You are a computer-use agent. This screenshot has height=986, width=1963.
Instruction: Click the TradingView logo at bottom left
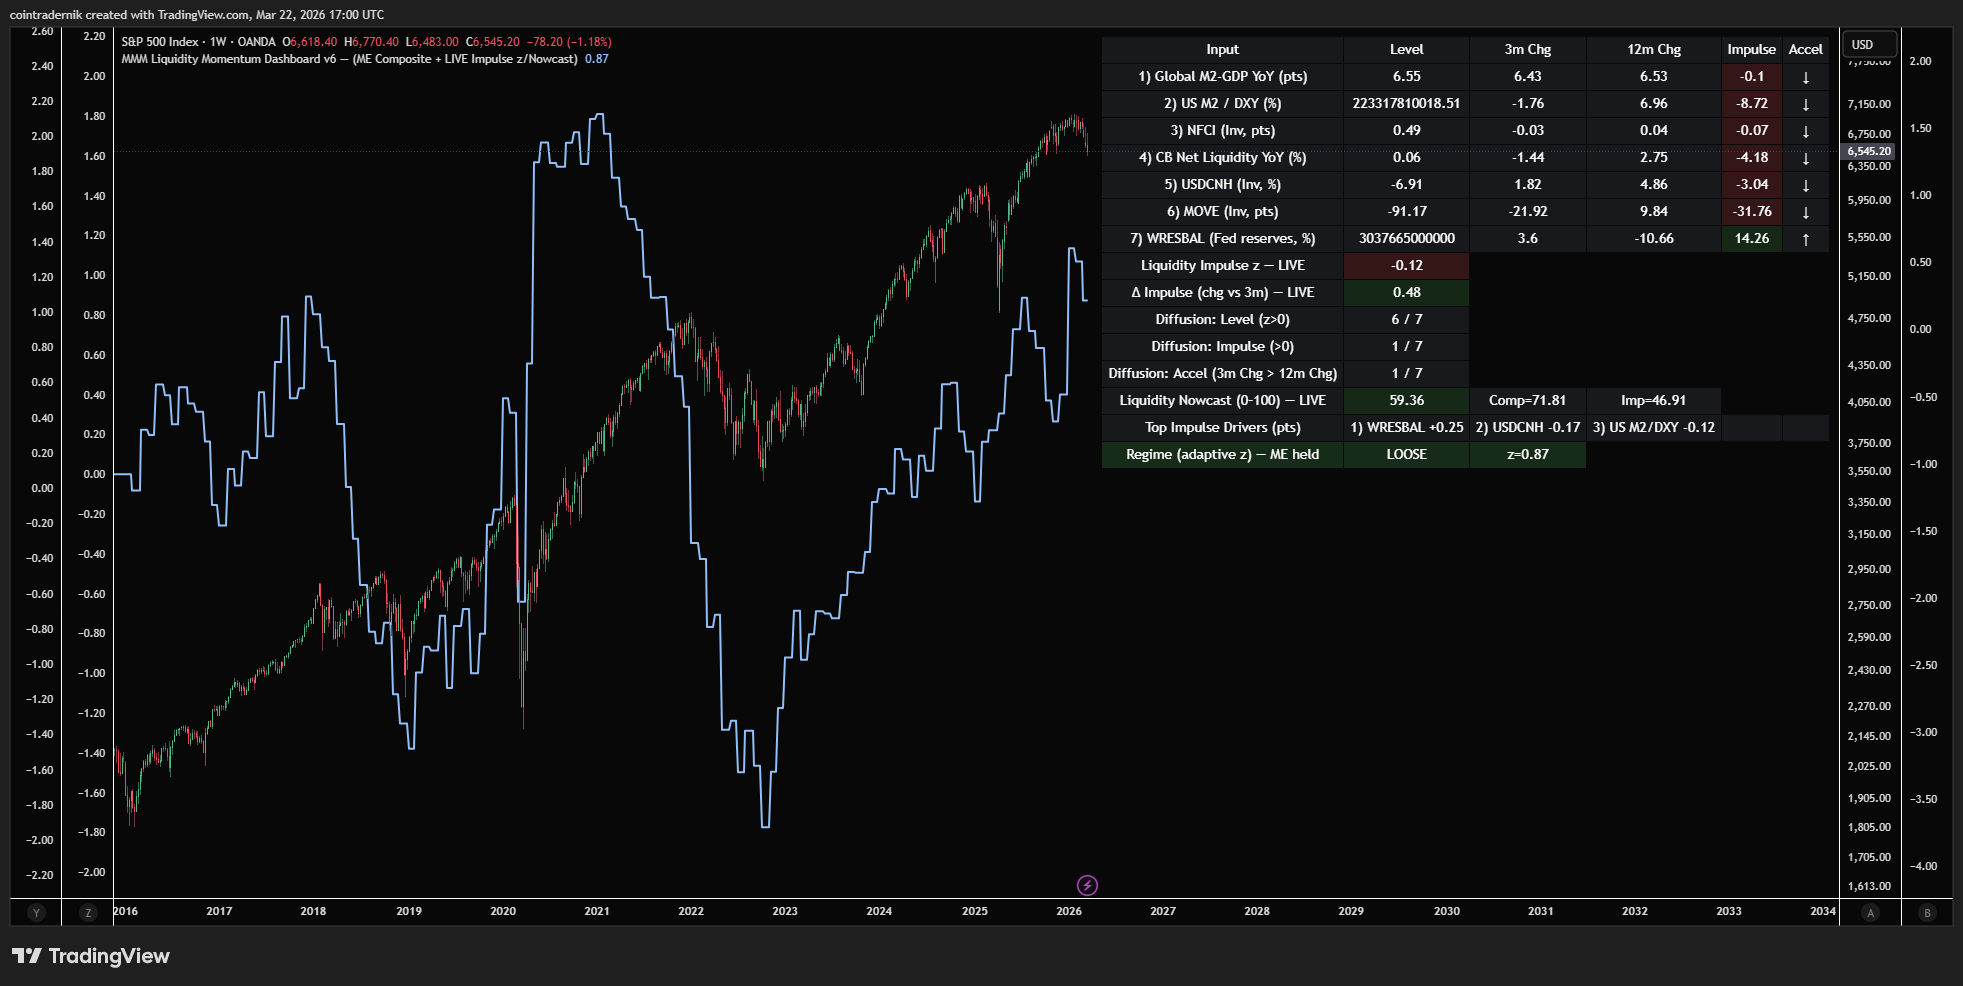coord(92,956)
